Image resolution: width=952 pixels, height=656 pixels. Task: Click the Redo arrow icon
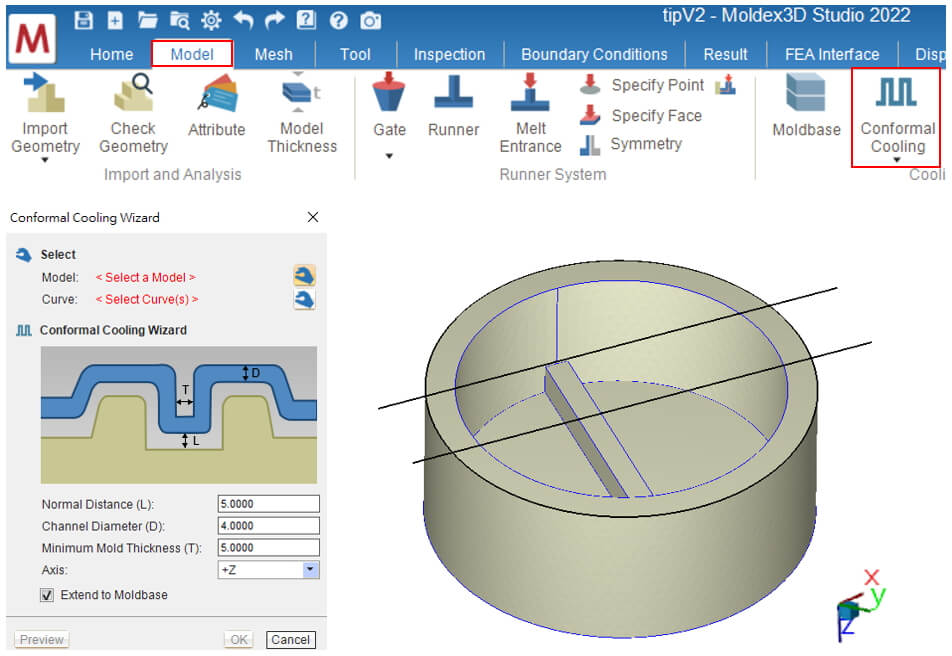click(275, 21)
